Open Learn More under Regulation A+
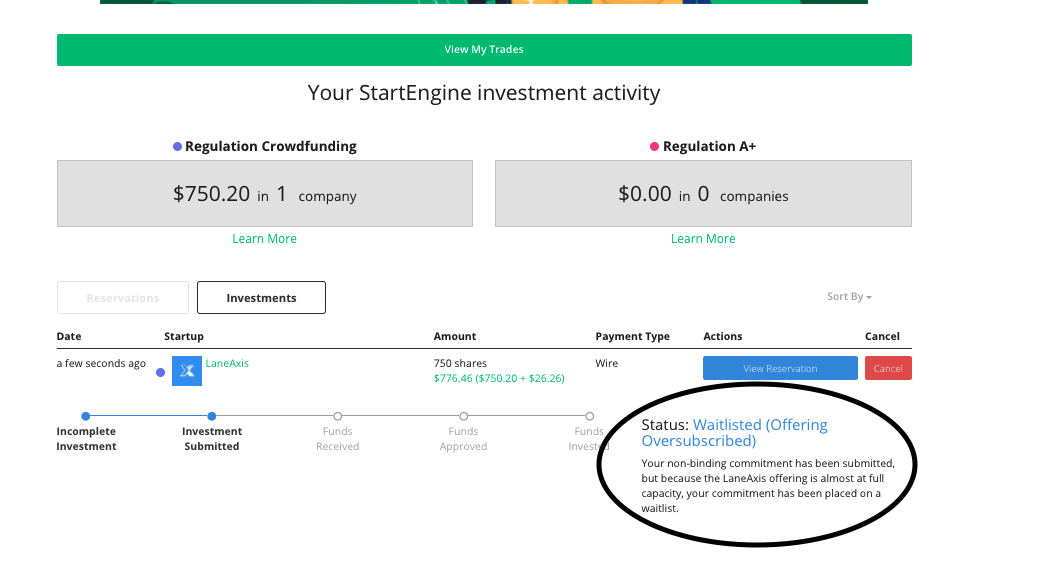The width and height of the screenshot is (1064, 581). click(703, 239)
